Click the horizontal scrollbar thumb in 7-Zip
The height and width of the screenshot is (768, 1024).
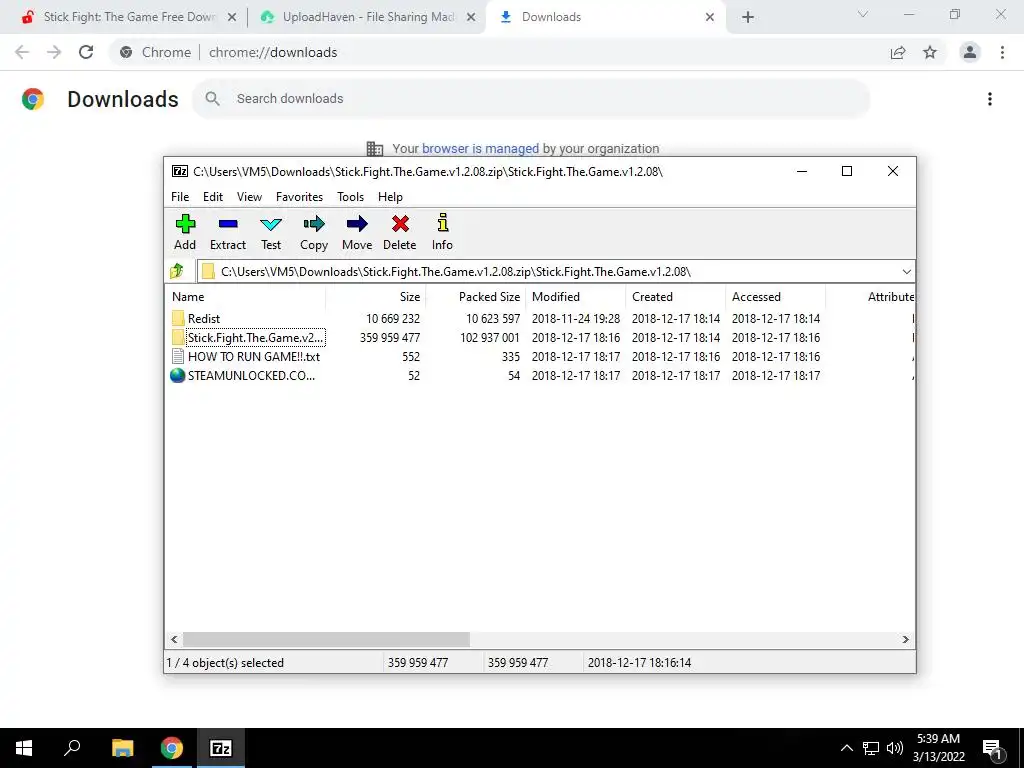point(326,639)
